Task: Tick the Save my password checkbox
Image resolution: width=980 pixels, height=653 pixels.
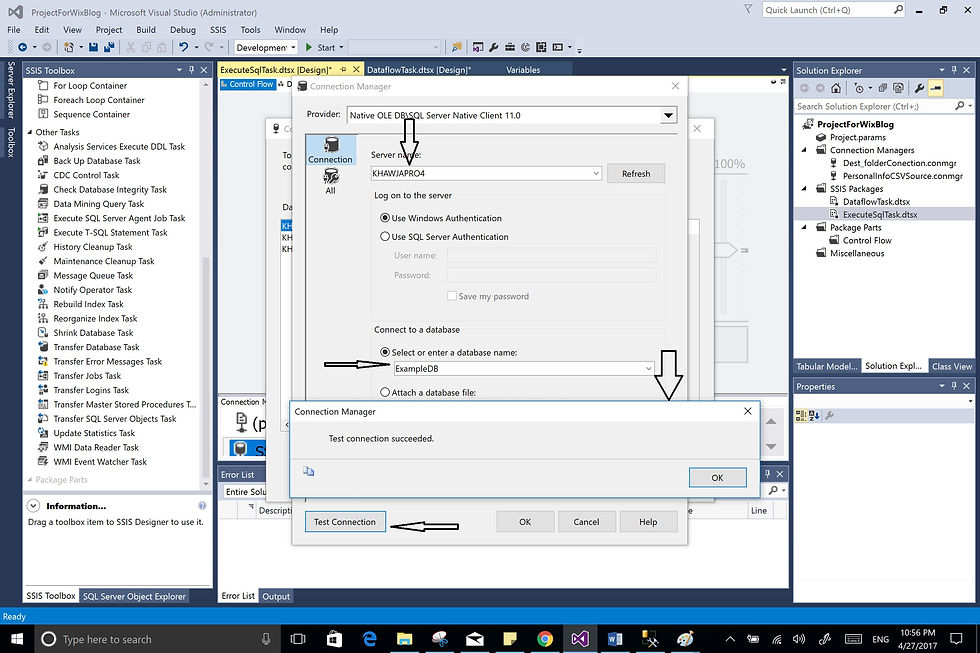Action: pos(452,296)
